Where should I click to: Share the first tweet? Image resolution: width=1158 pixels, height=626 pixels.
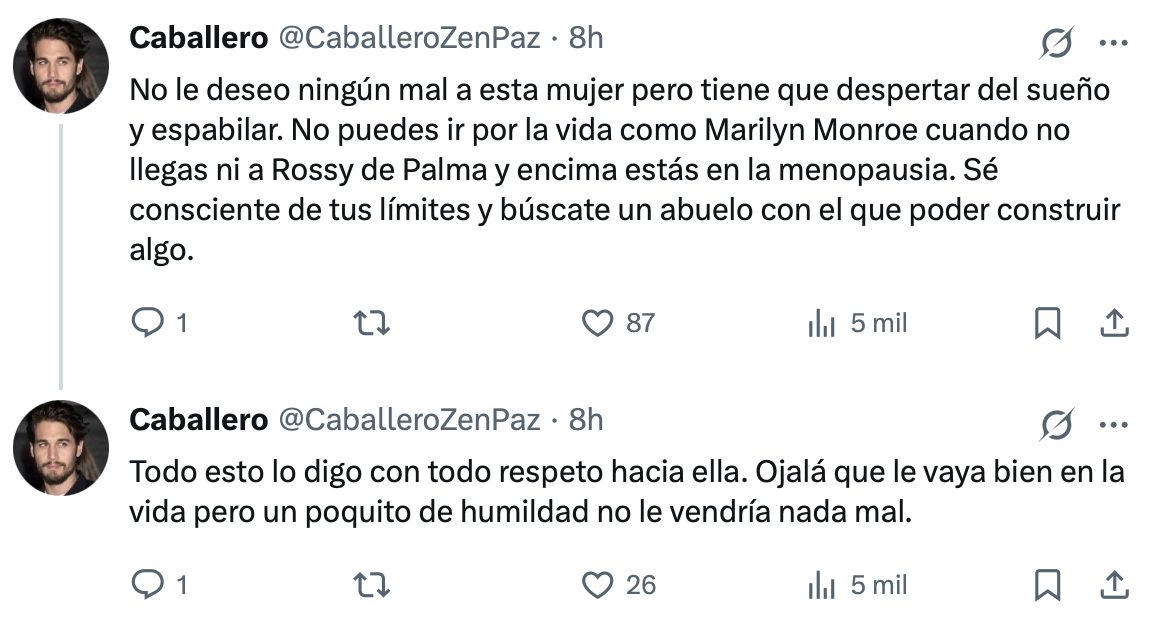coord(1114,323)
